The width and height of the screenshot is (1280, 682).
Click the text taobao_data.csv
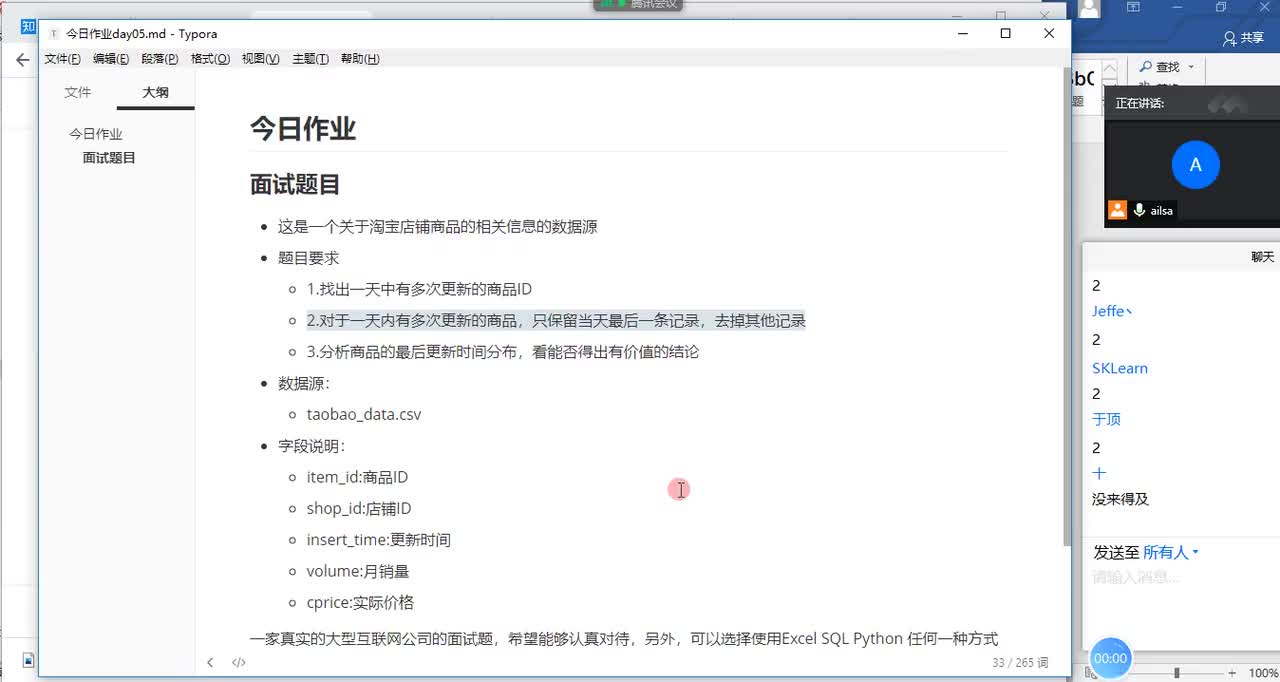[x=364, y=414]
